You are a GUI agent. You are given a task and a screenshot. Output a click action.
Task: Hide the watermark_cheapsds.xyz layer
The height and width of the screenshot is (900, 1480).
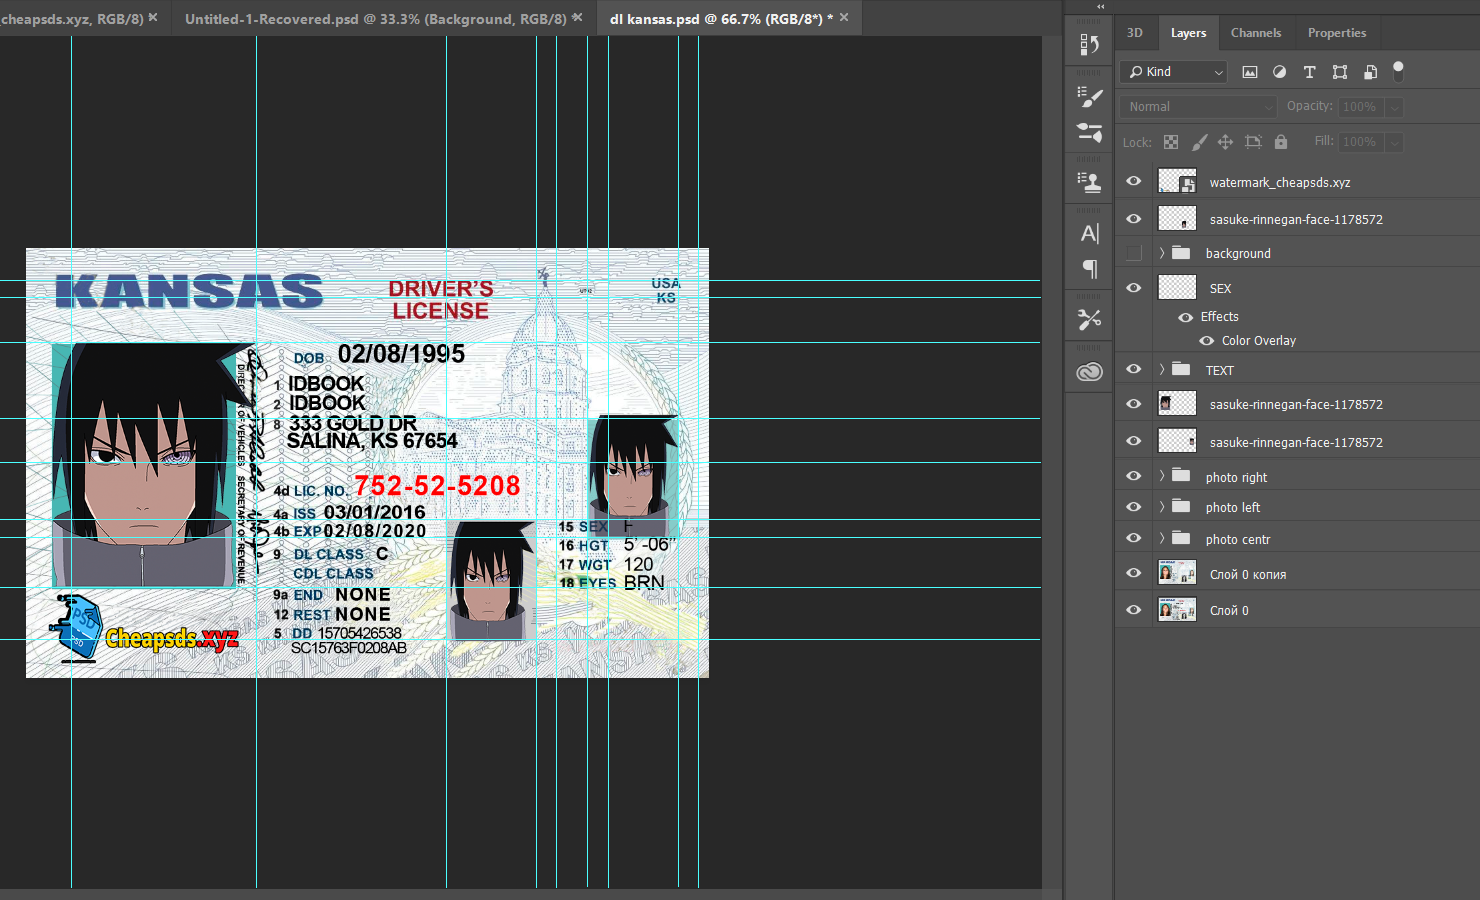point(1133,181)
